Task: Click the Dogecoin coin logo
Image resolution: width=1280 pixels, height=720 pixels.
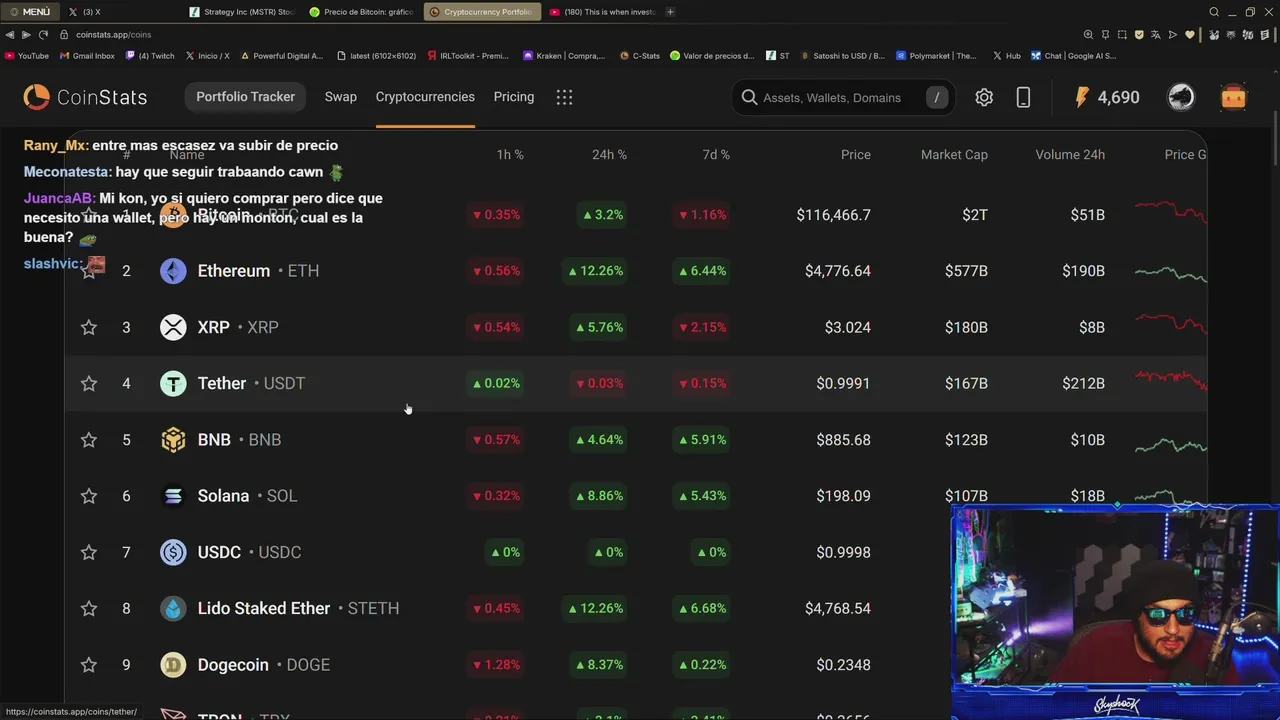Action: pos(173,665)
